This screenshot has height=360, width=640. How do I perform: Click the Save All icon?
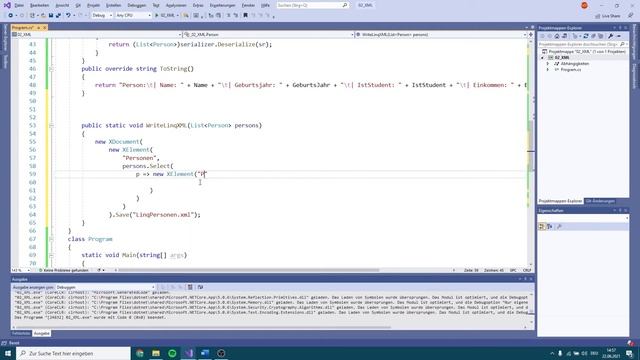point(58,16)
